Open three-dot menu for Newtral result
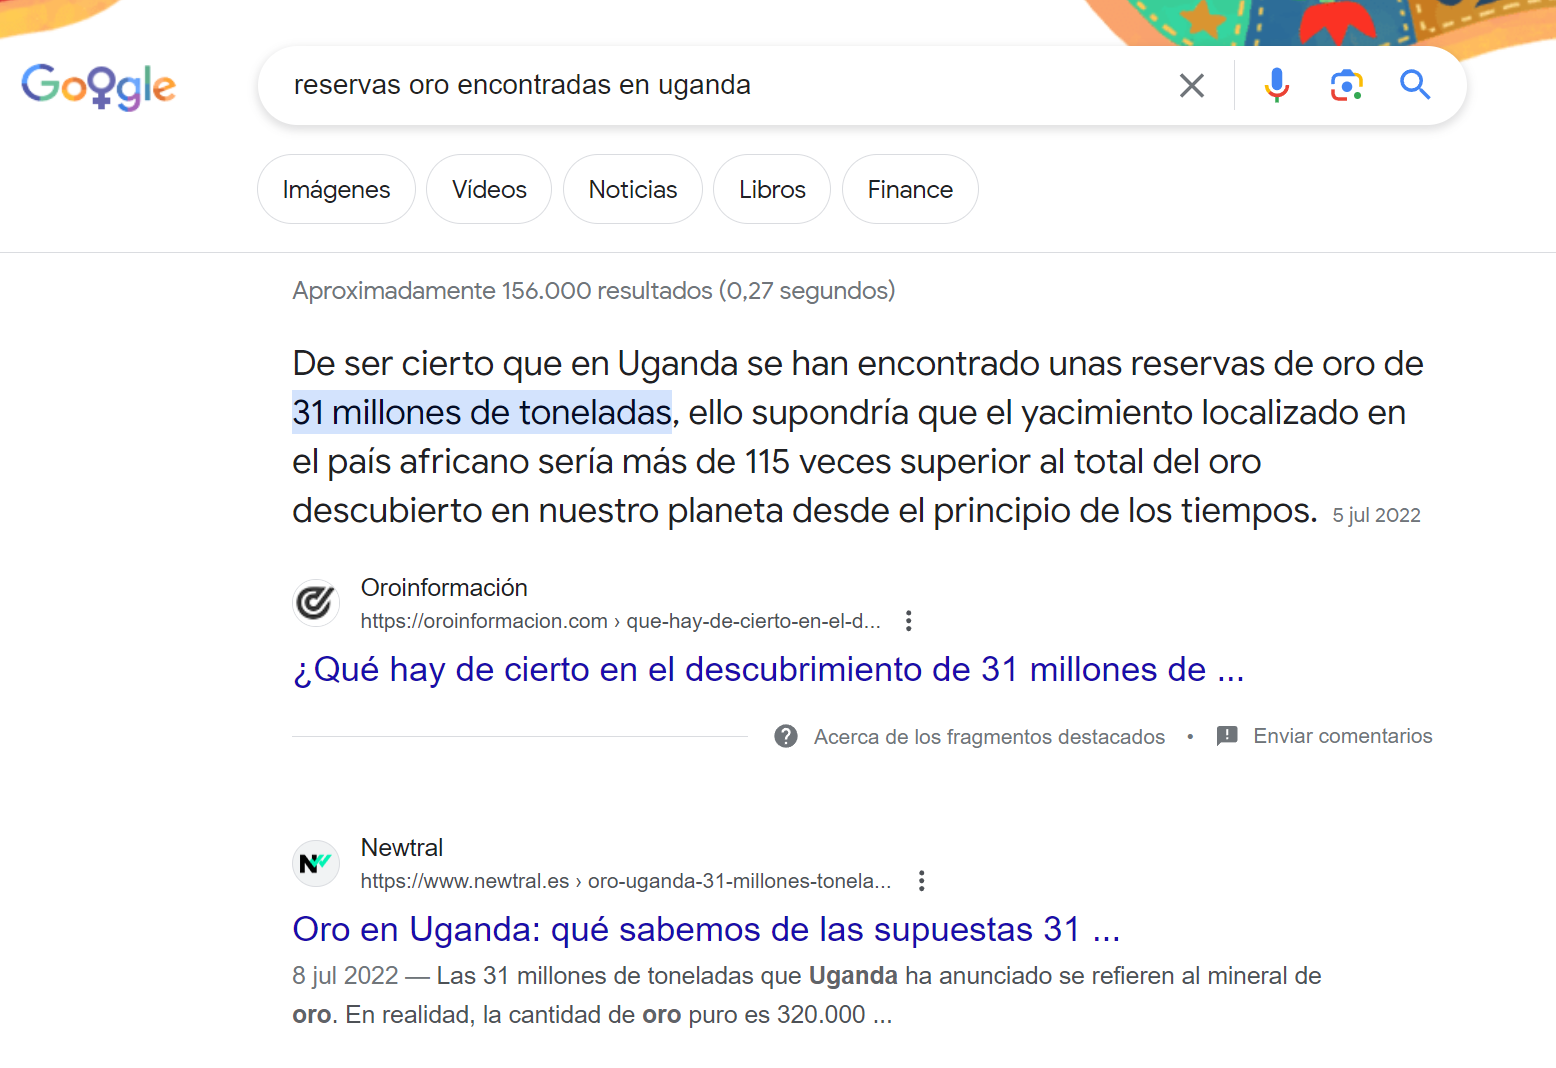 [x=921, y=881]
